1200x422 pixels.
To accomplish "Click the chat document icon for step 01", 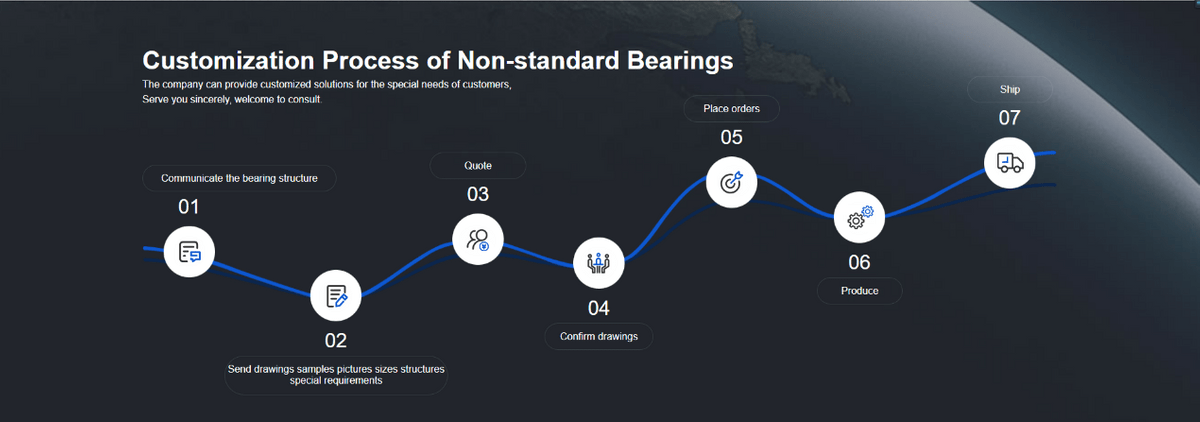I will pyautogui.click(x=189, y=252).
